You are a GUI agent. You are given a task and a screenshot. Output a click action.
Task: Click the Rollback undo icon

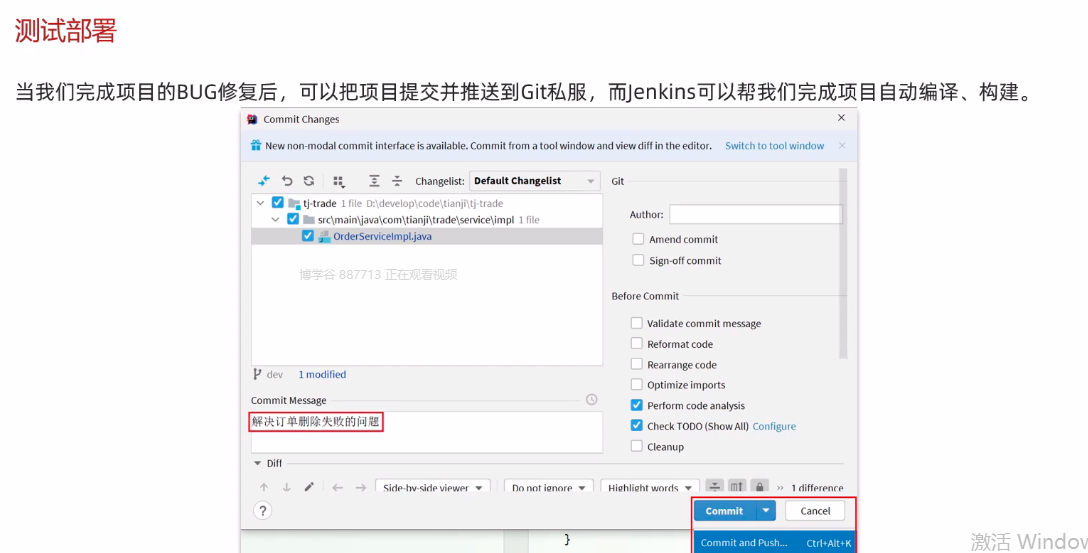(x=287, y=181)
